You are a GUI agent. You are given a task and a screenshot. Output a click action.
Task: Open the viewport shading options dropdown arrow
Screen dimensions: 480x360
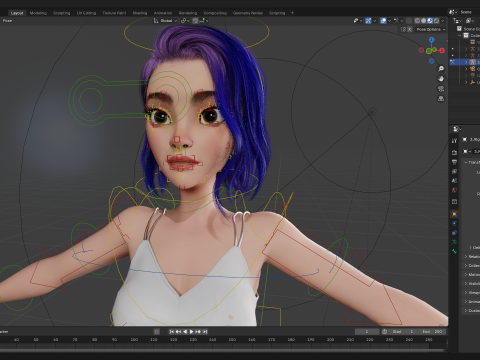pos(443,21)
